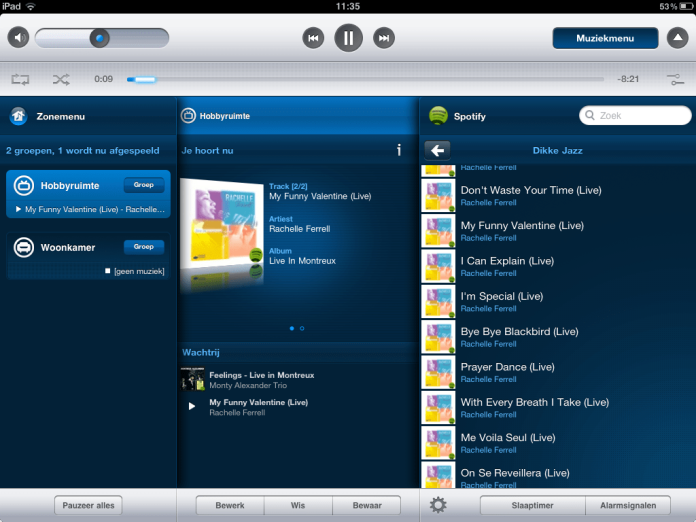Select Don't Waste Your Time (Live)
Screen dimensions: 696x522
(x=558, y=195)
